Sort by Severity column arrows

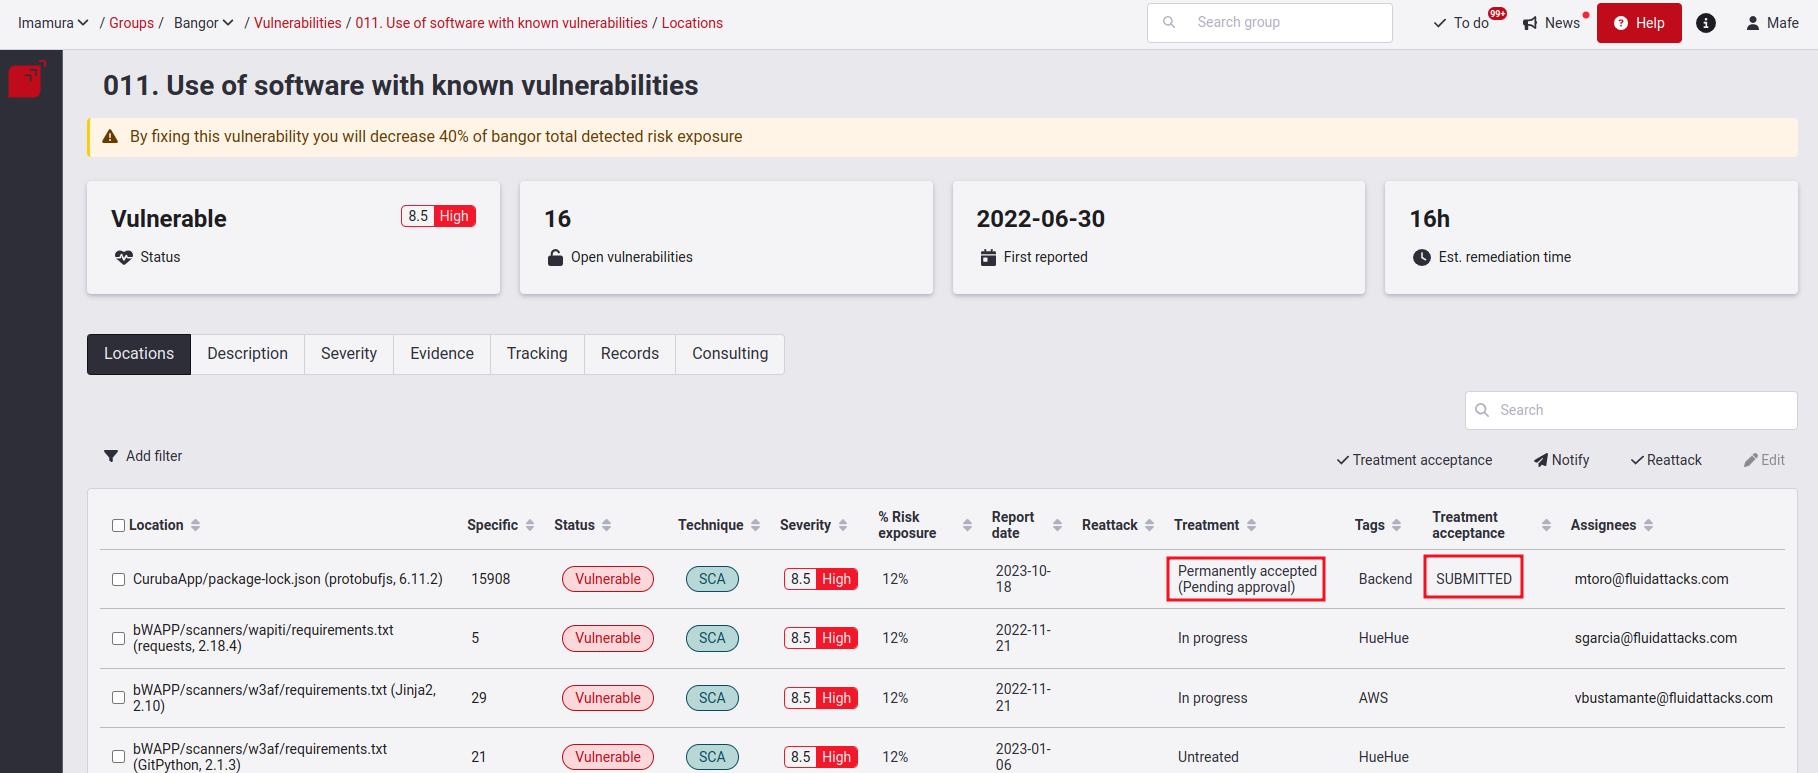[x=843, y=525]
